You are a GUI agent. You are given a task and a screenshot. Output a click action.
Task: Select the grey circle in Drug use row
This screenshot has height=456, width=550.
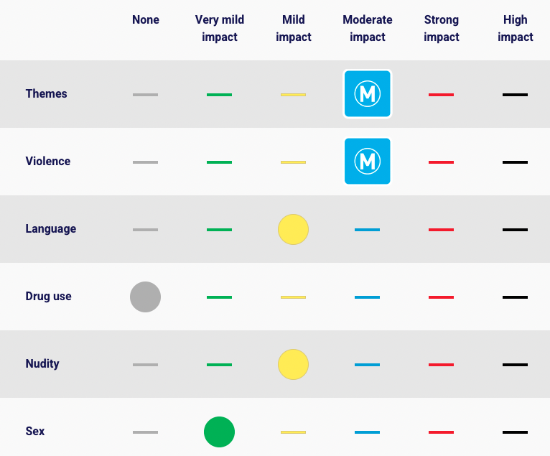tap(146, 297)
